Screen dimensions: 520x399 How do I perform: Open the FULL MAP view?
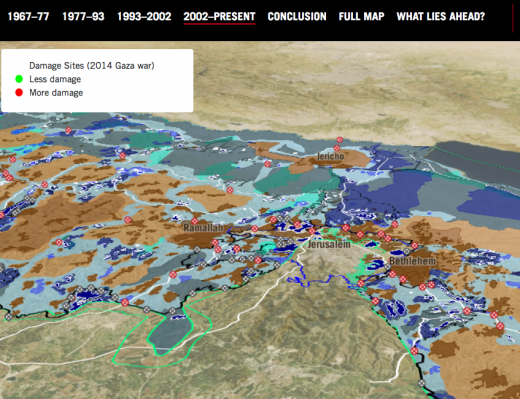362,16
